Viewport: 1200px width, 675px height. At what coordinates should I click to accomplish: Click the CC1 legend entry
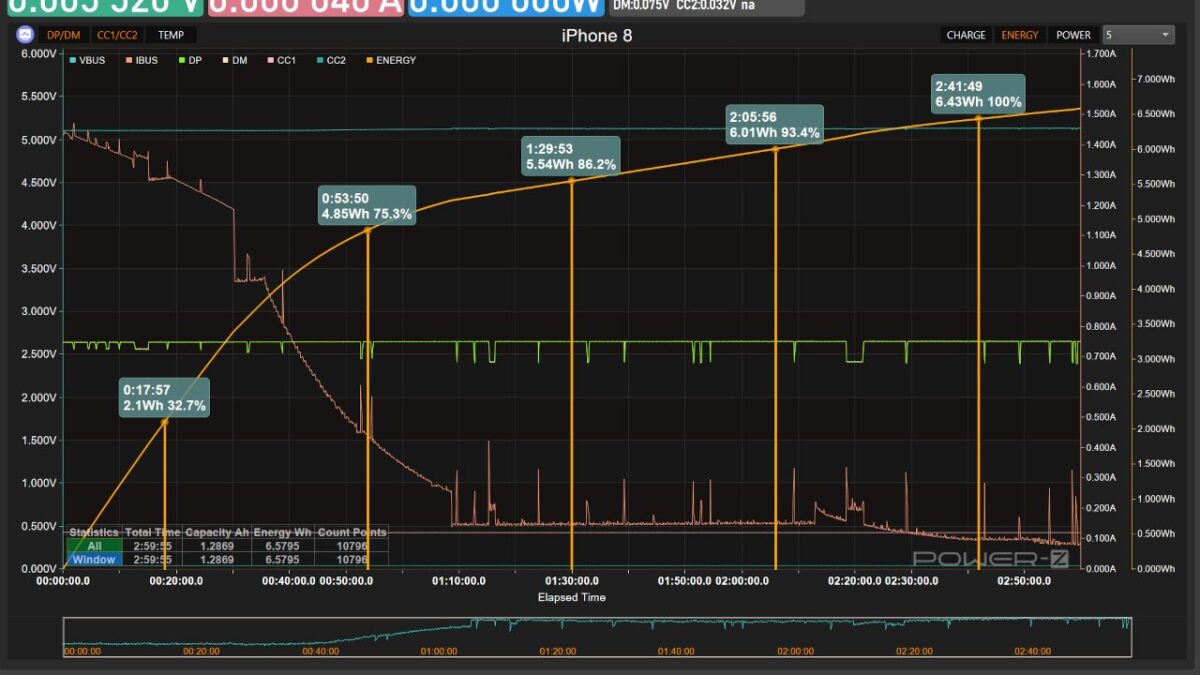pyautogui.click(x=280, y=60)
